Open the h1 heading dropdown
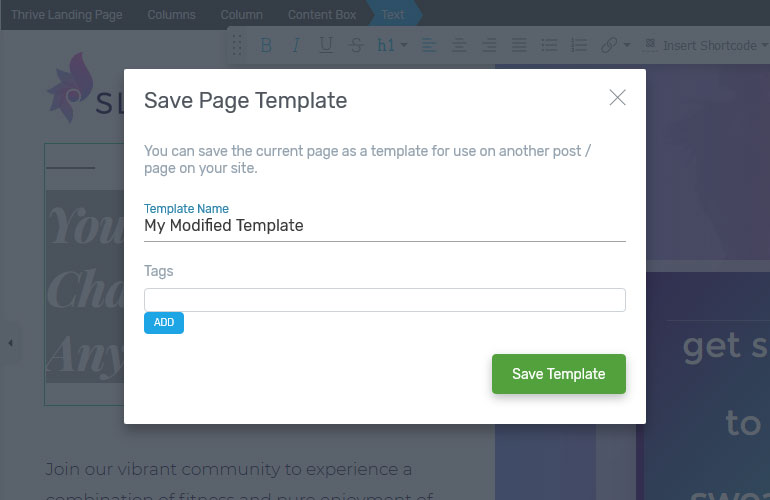 point(392,45)
